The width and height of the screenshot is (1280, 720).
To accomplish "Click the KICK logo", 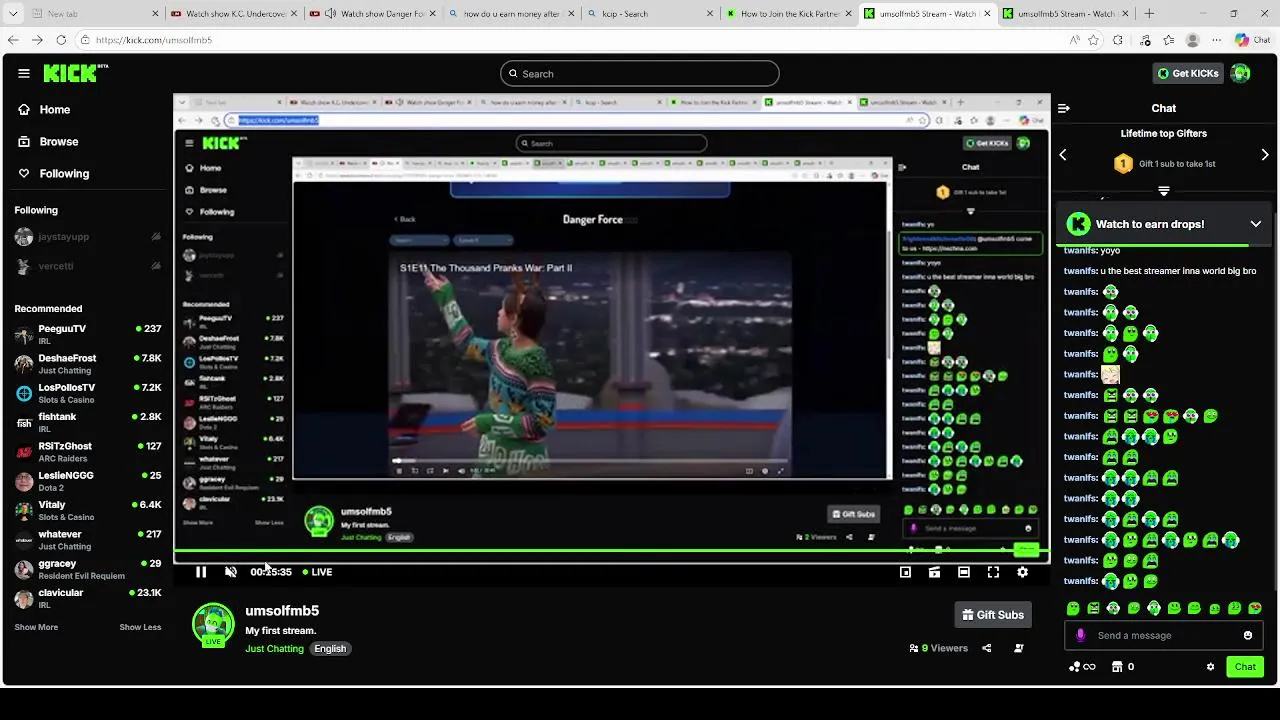I will [x=76, y=73].
